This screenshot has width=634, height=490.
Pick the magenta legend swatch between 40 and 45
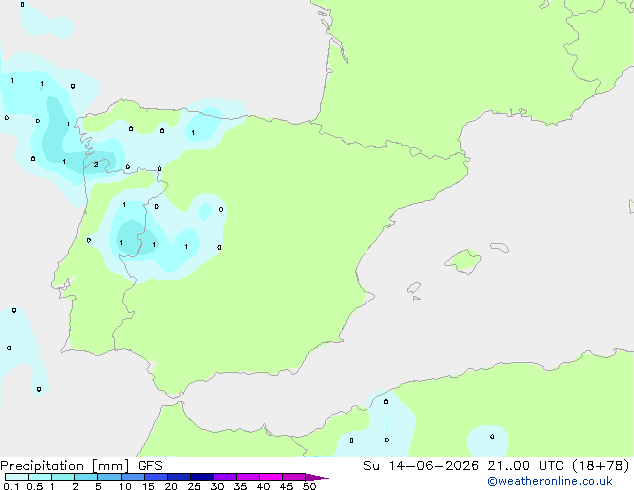click(271, 477)
